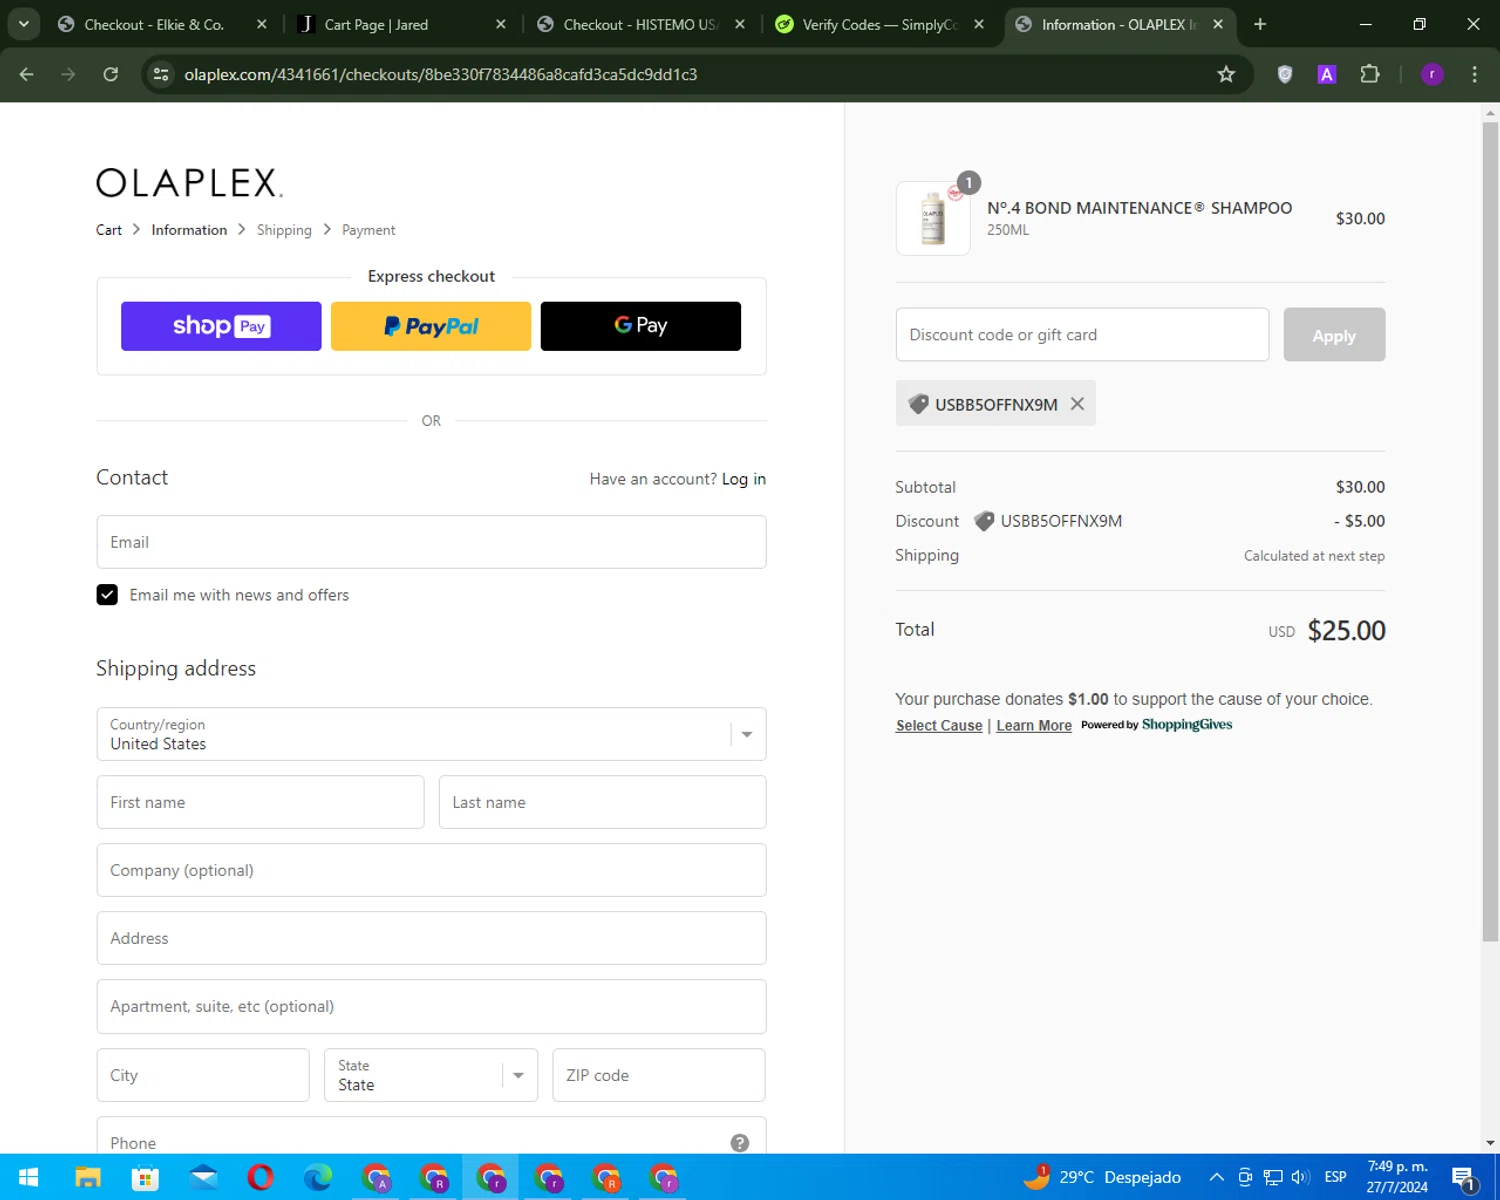Viewport: 1500px width, 1200px height.
Task: Open the purple A extension icon
Action: click(x=1327, y=74)
